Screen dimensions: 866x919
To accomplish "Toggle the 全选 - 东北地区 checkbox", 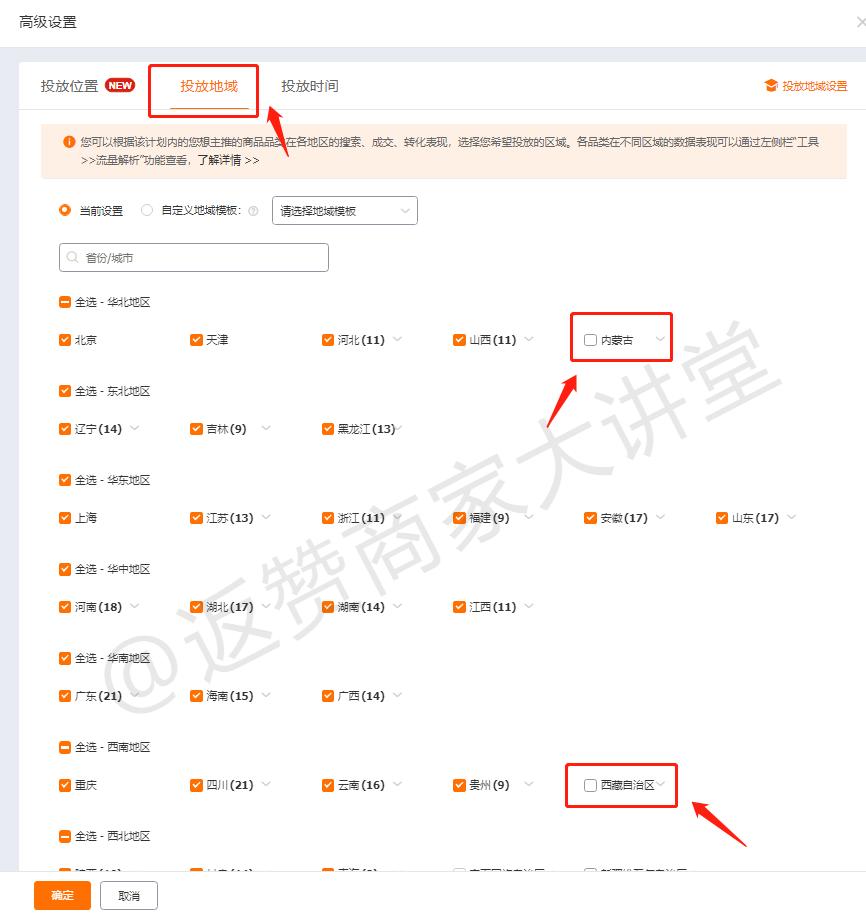I will pos(65,392).
